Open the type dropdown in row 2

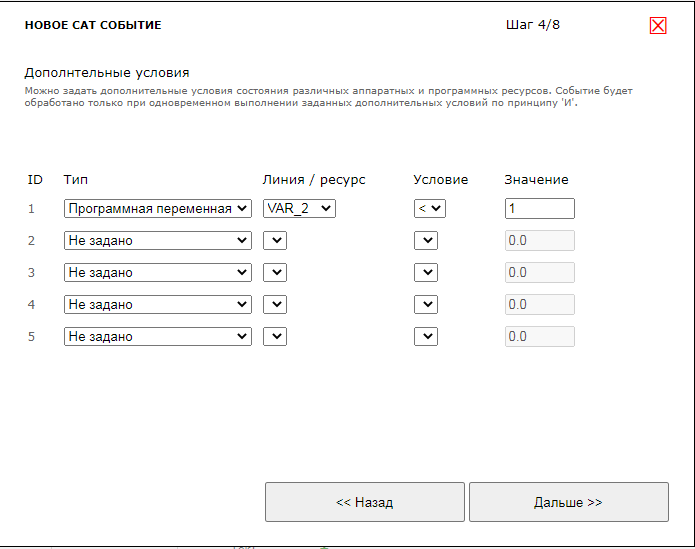[157, 240]
